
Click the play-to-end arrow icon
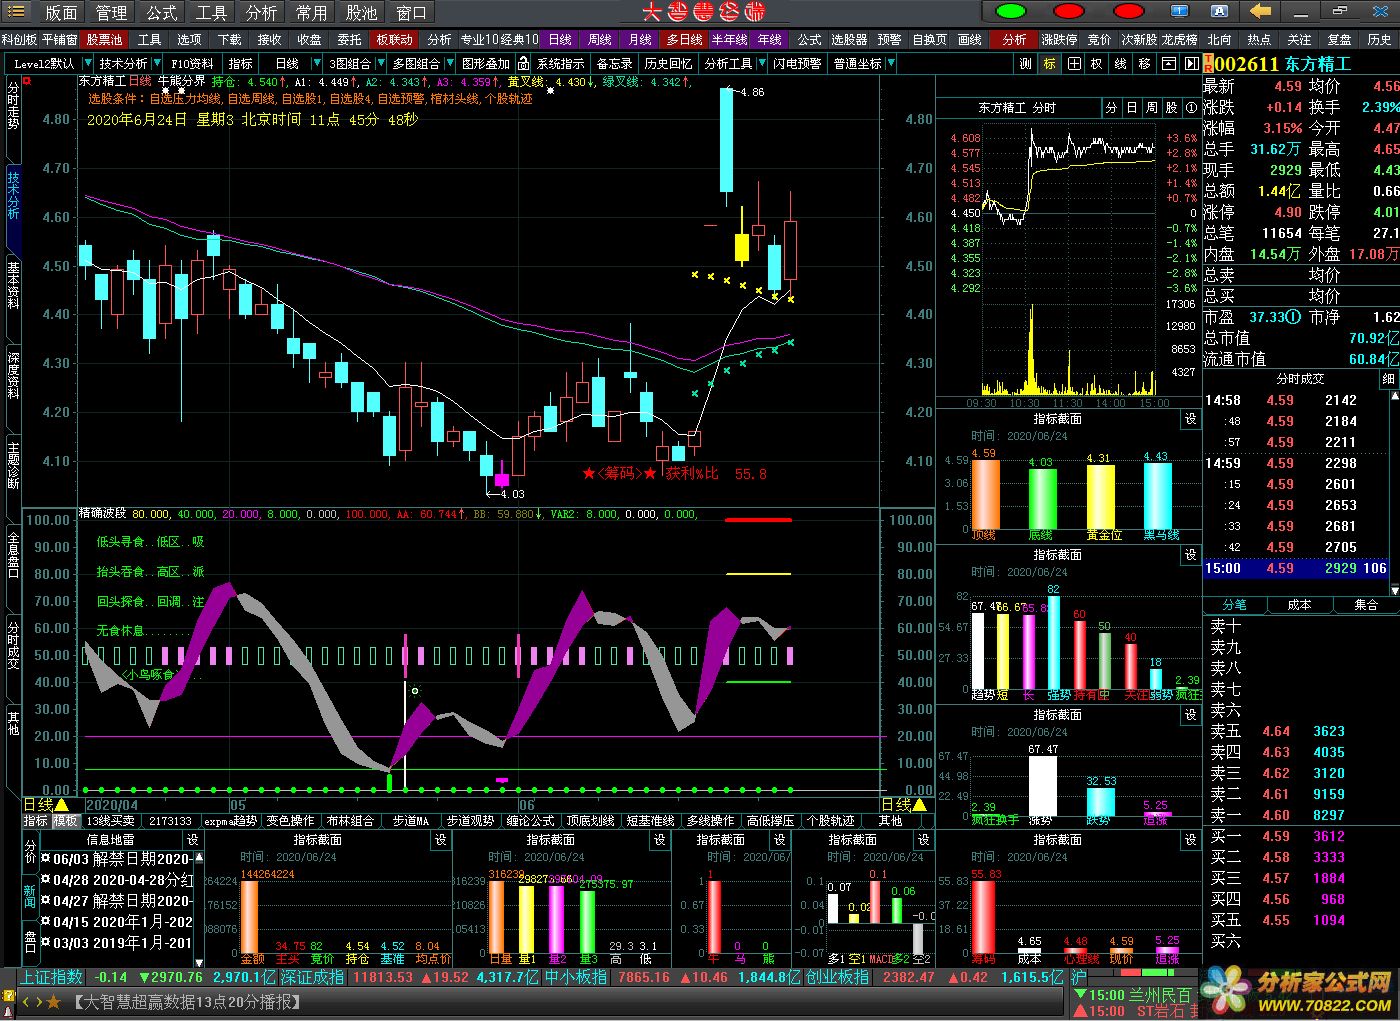(1191, 63)
